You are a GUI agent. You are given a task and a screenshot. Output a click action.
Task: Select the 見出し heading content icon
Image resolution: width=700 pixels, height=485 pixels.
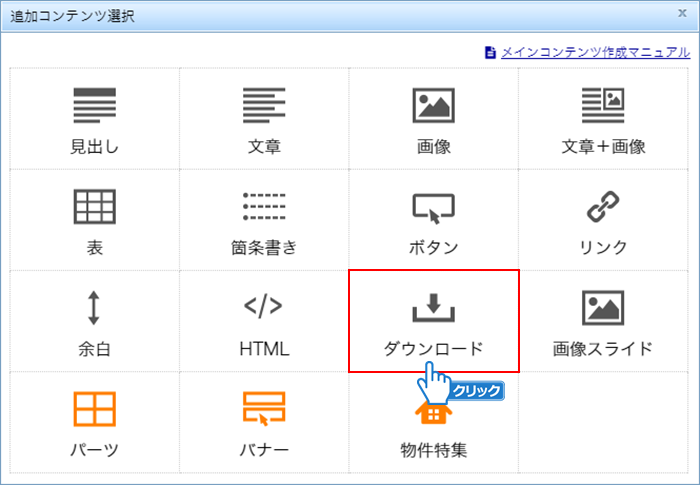pyautogui.click(x=95, y=105)
